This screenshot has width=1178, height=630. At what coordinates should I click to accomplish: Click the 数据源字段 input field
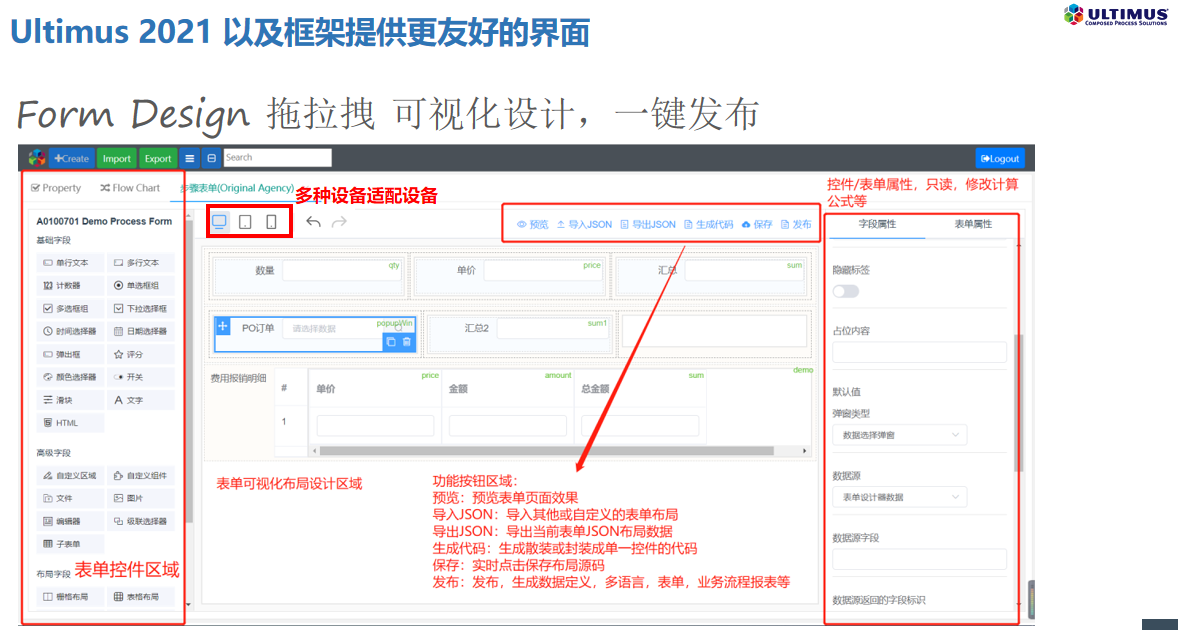pyautogui.click(x=920, y=559)
